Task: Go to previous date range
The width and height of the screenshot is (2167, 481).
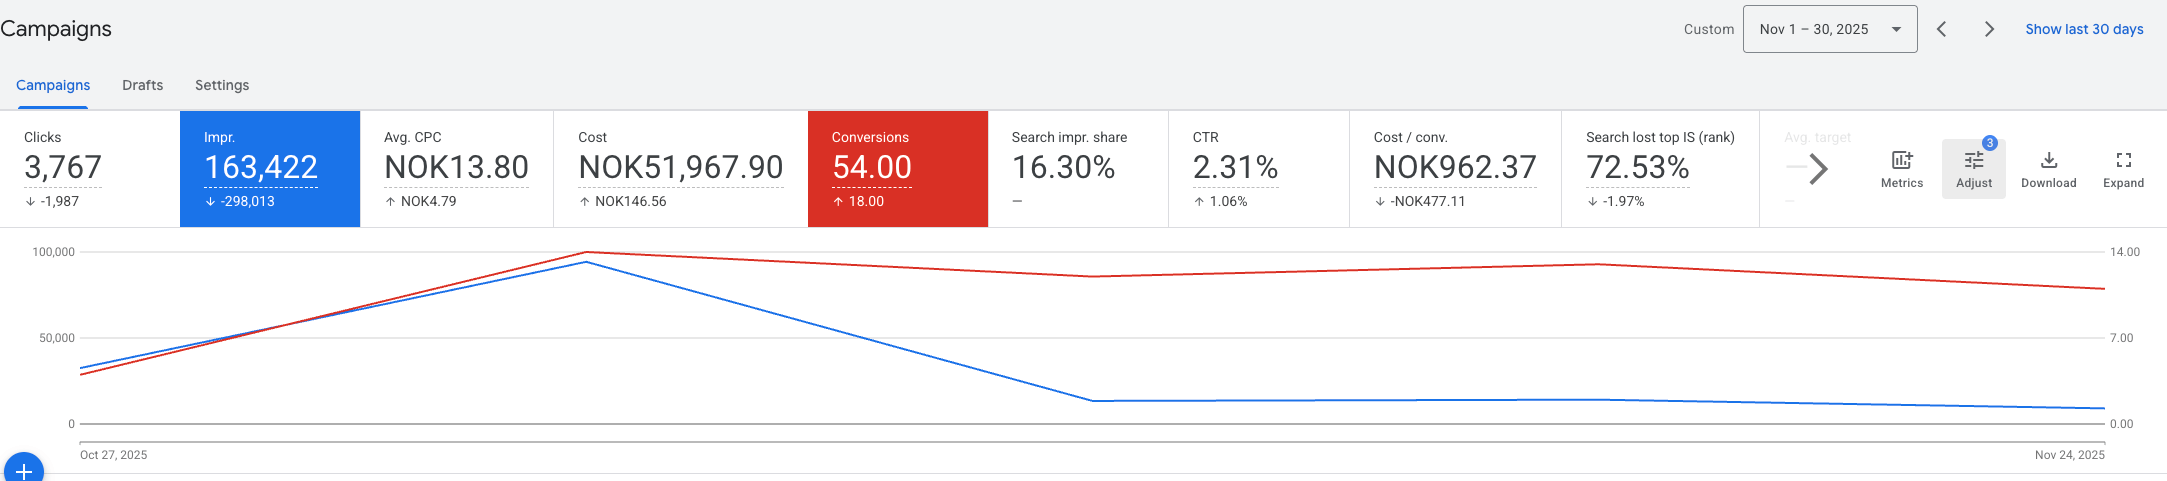Action: (x=1941, y=29)
